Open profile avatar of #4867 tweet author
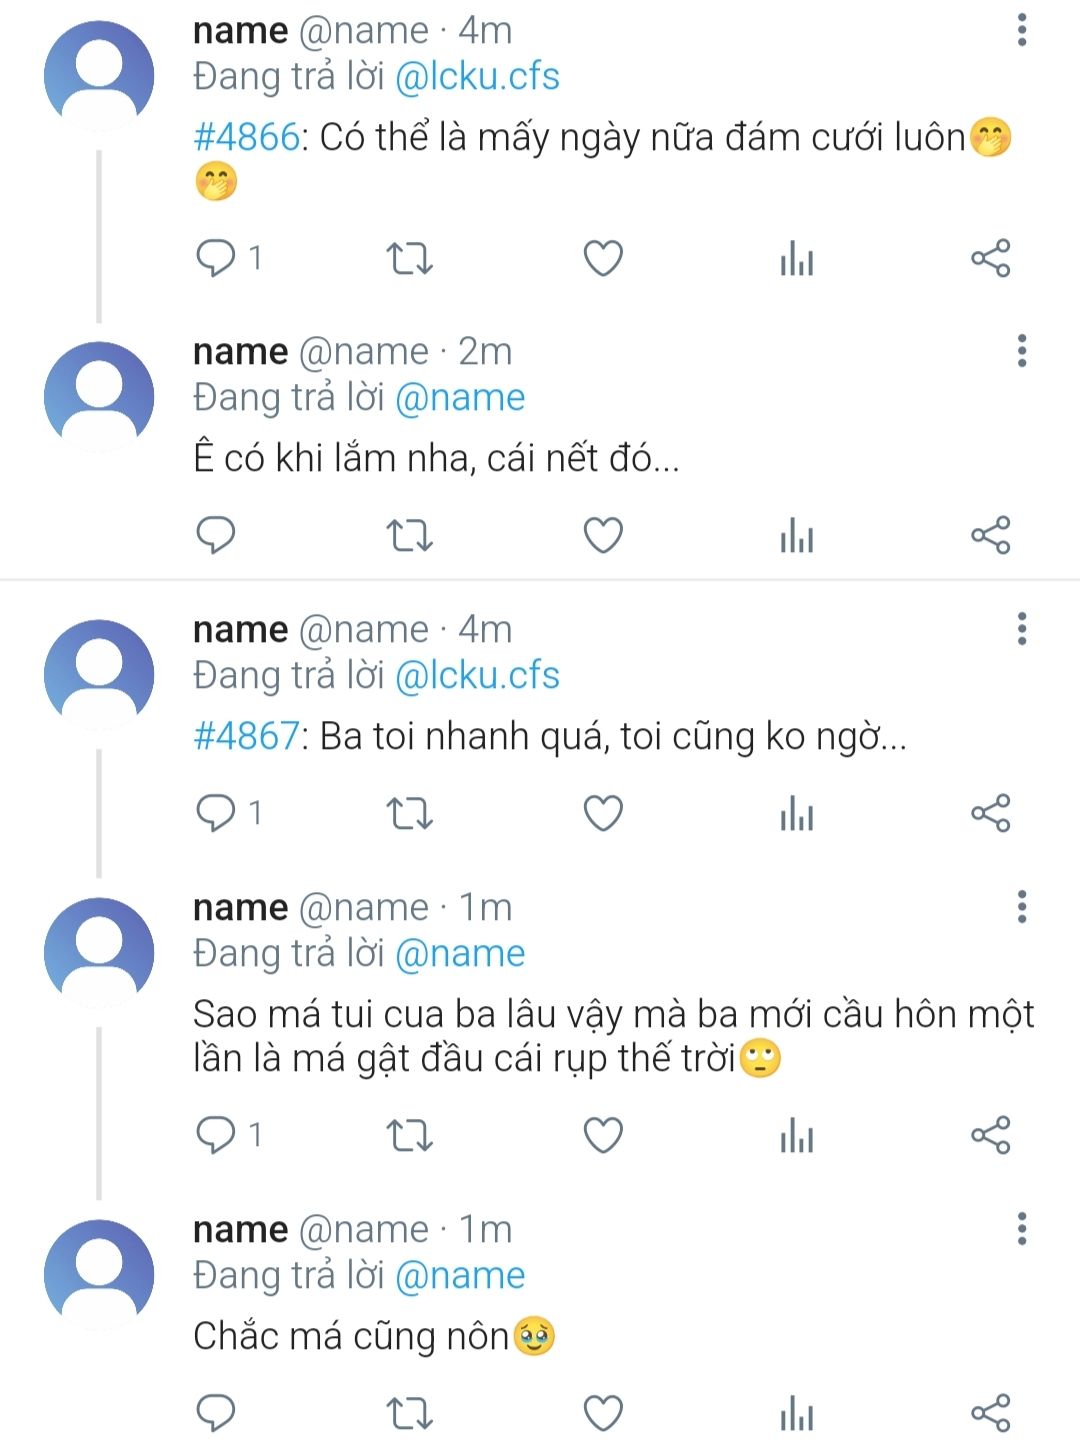1080x1454 pixels. [99, 673]
